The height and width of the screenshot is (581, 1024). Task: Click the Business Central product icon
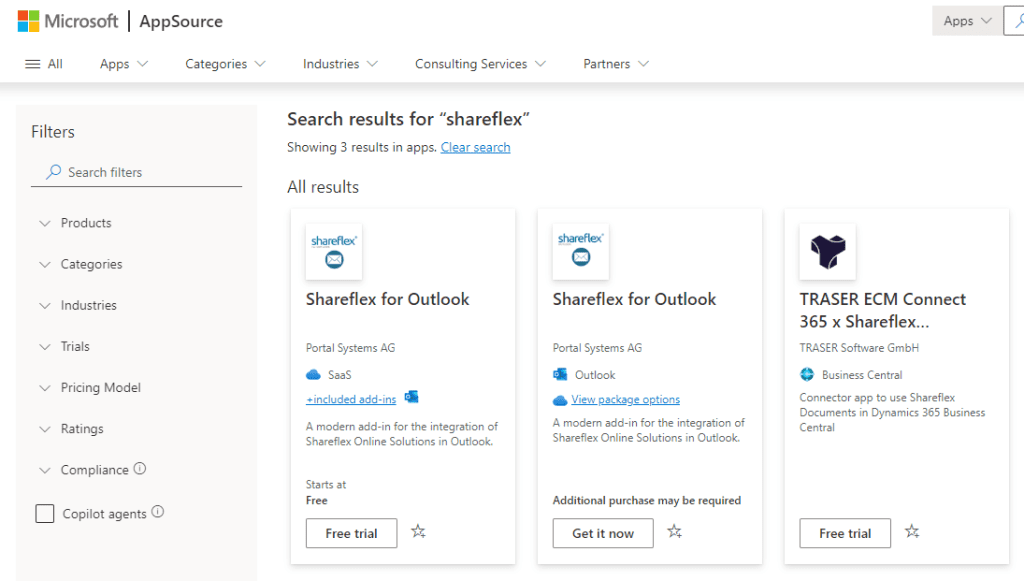coord(807,375)
